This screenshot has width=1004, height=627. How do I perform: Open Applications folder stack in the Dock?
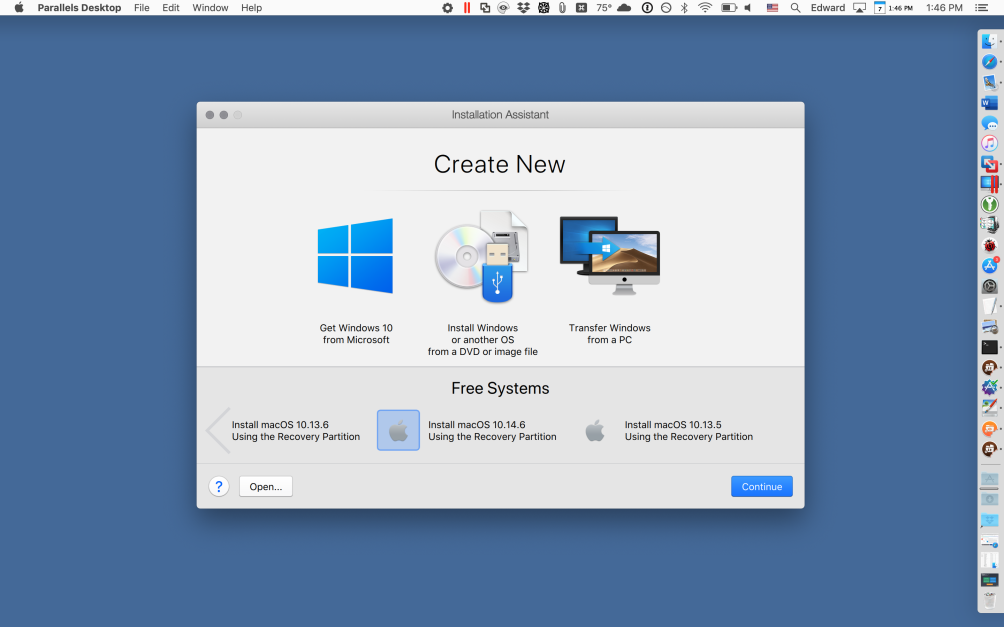tap(989, 479)
